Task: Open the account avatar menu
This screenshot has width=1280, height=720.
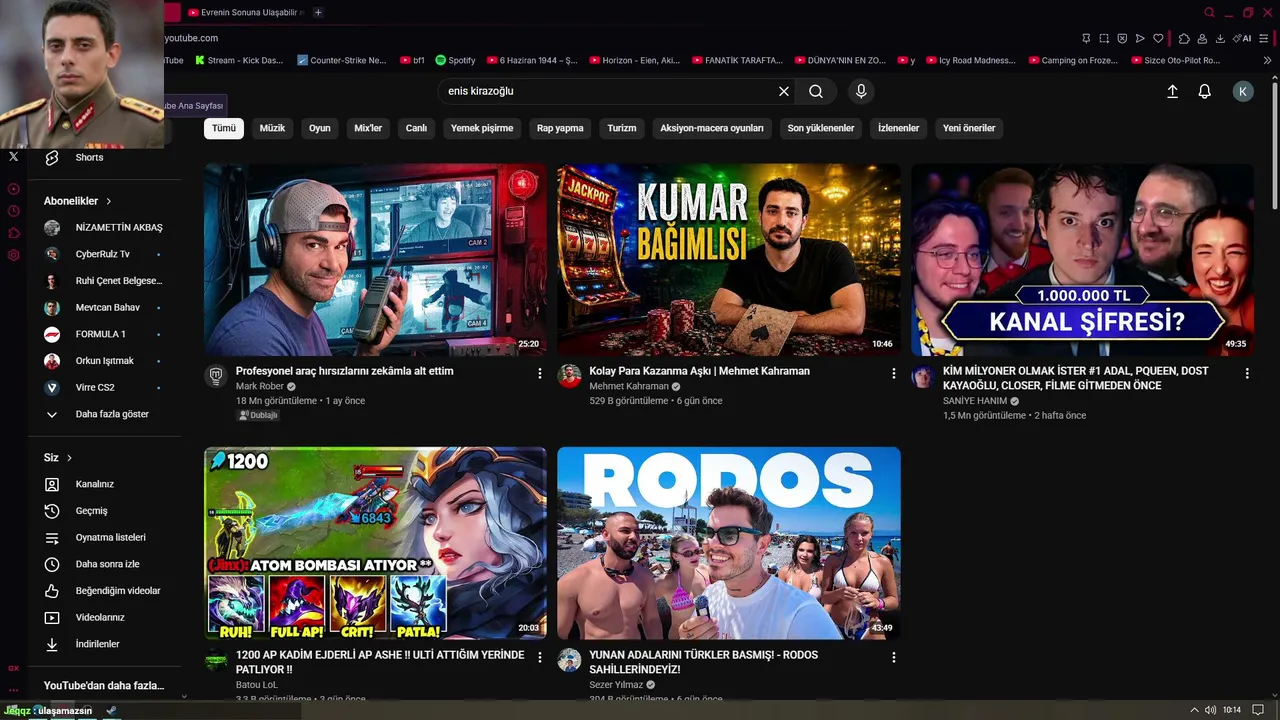Action: tap(1243, 91)
